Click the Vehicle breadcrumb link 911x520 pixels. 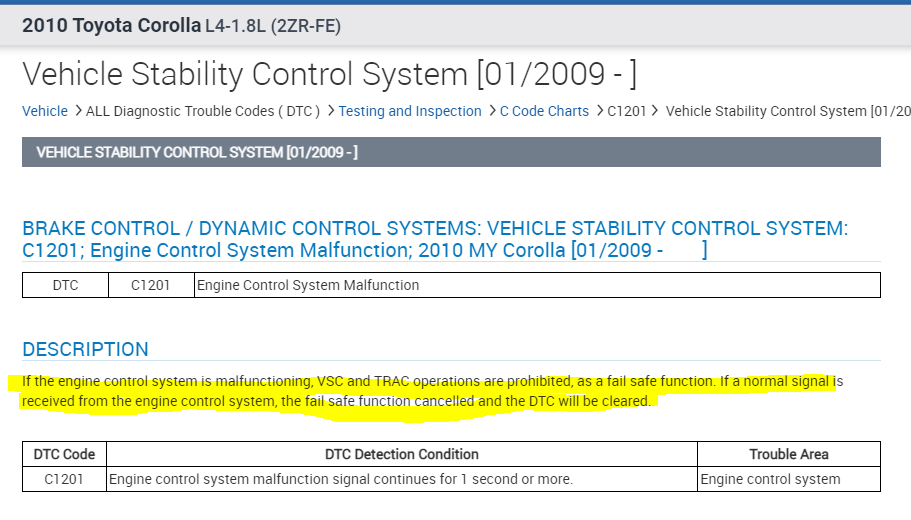(45, 111)
